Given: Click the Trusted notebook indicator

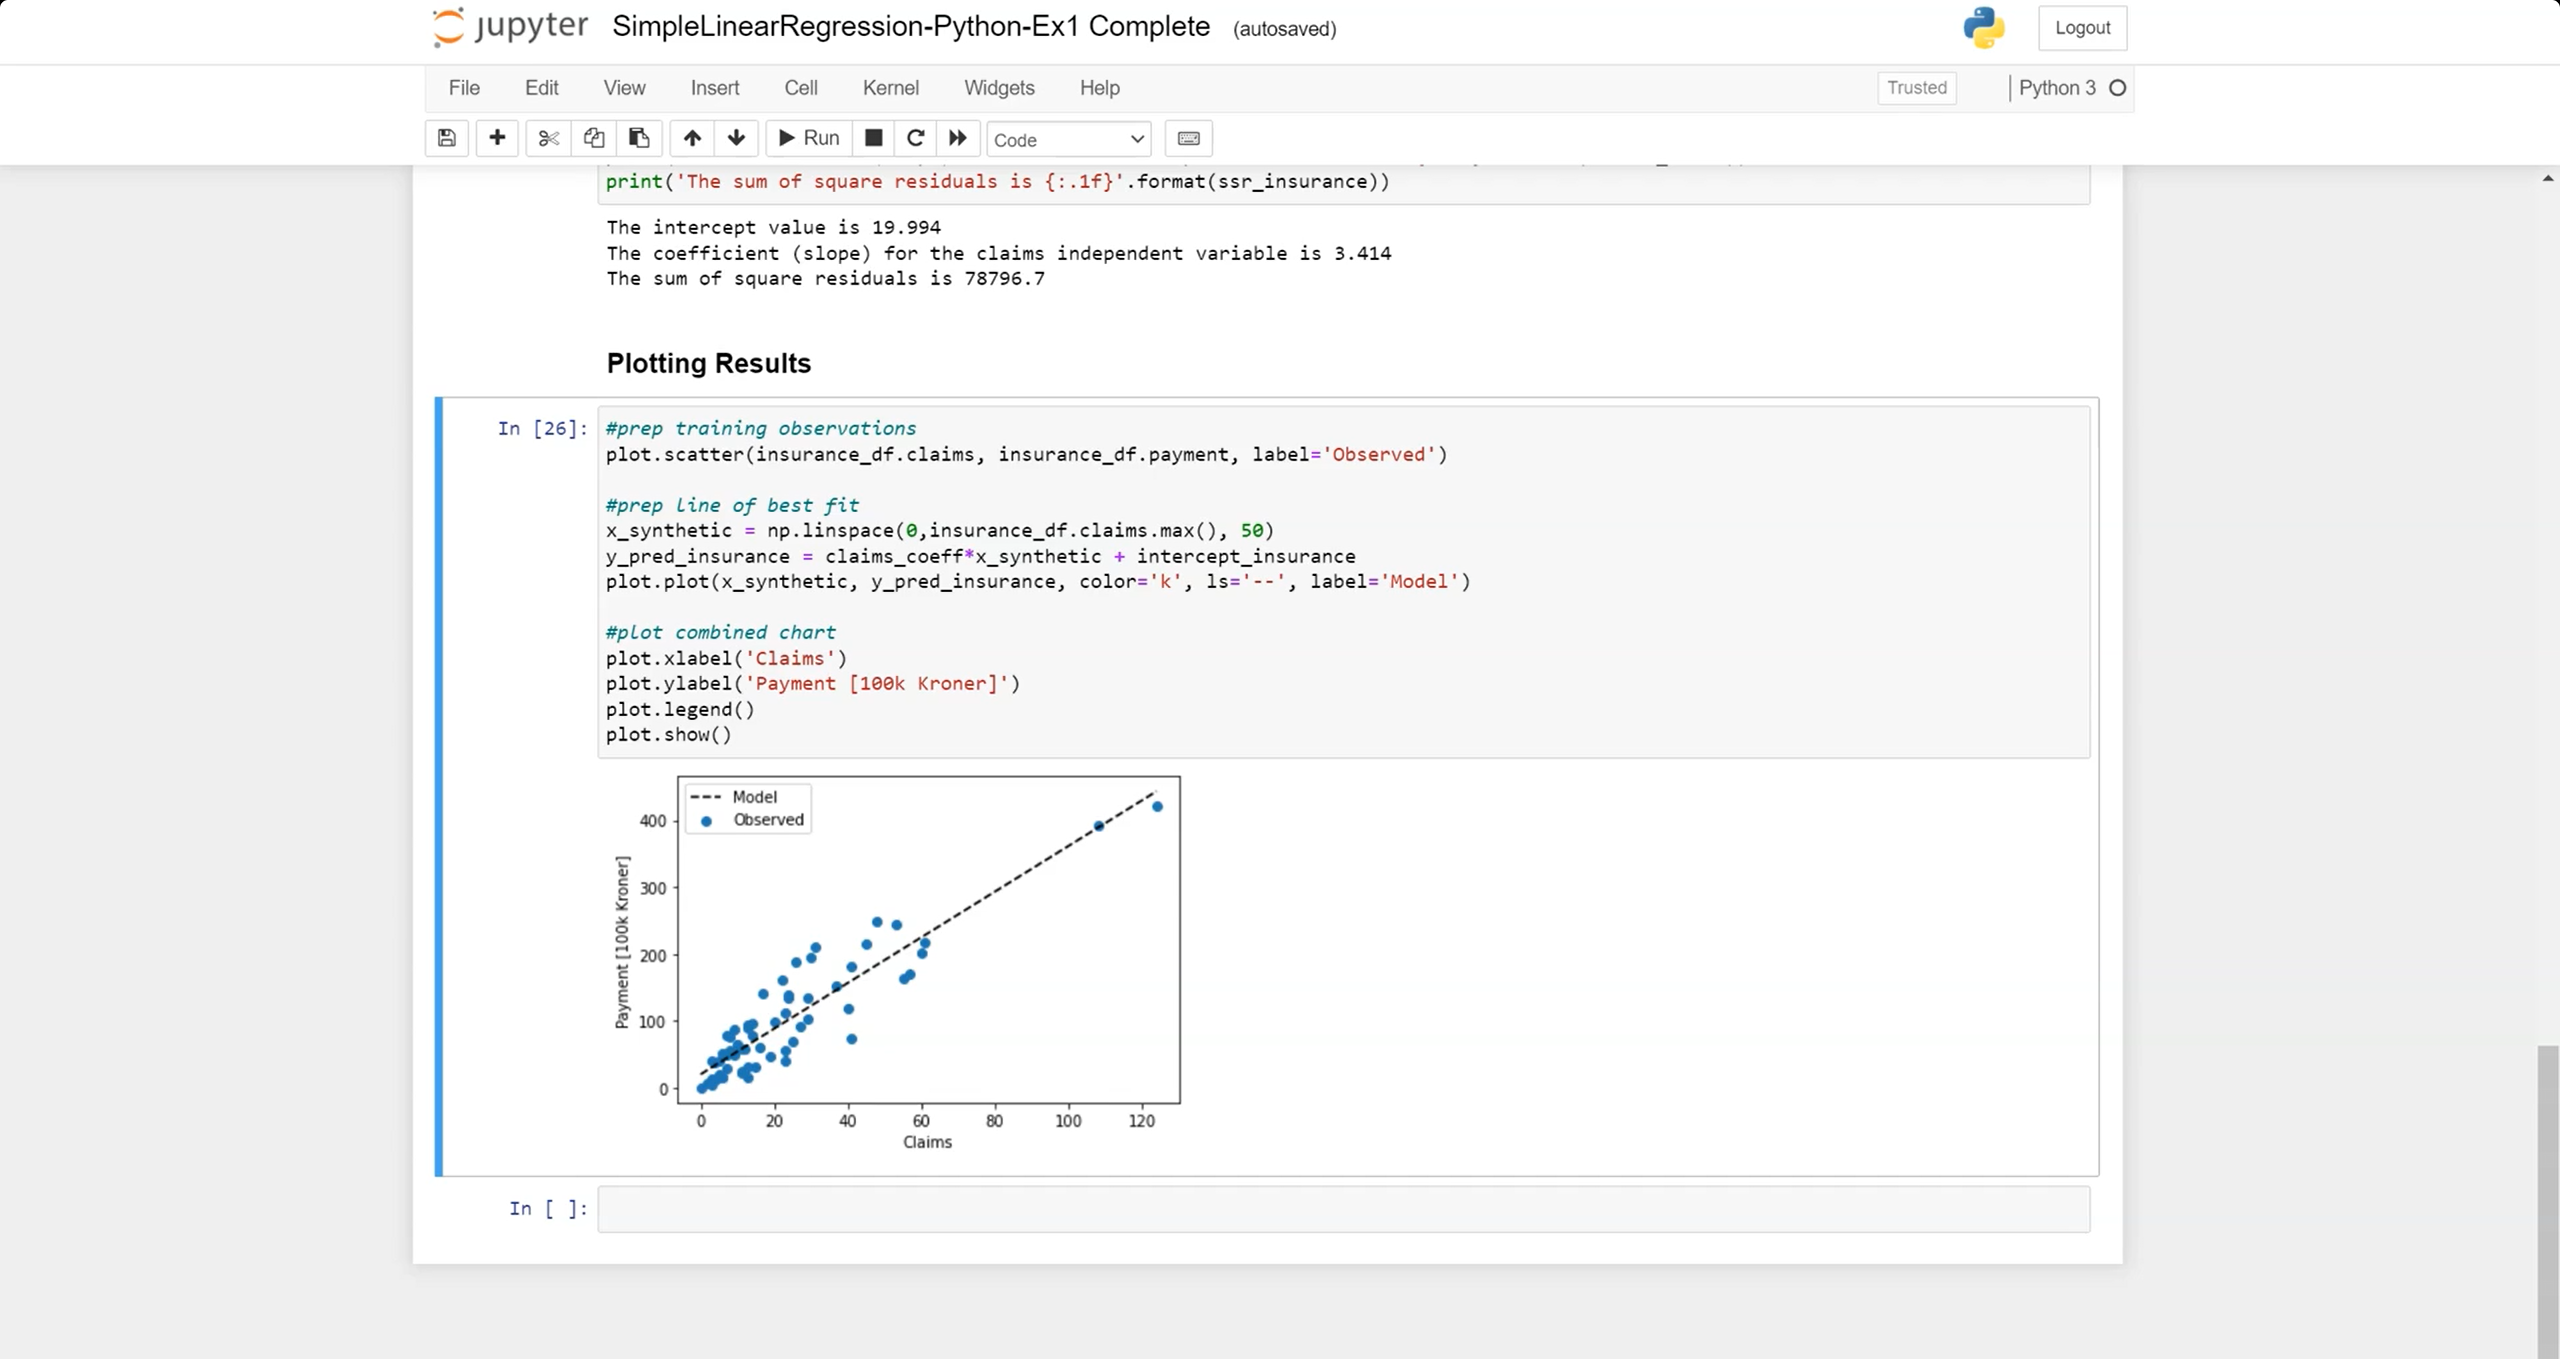Looking at the screenshot, I should [1916, 88].
